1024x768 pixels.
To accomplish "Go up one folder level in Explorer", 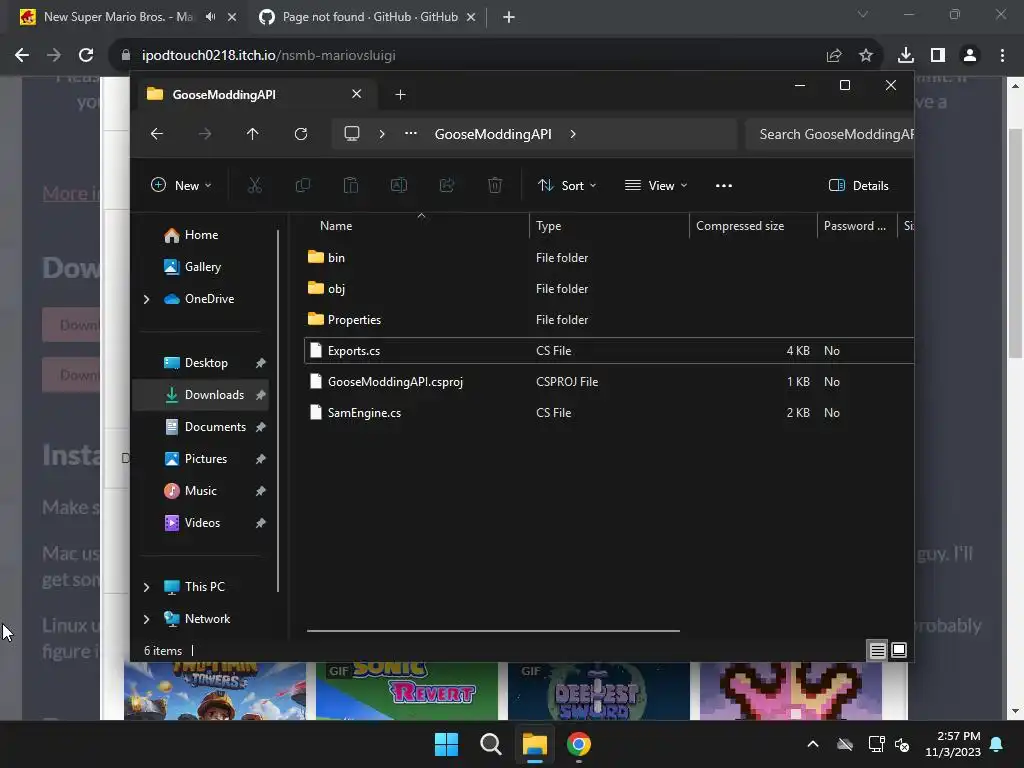I will [x=253, y=134].
